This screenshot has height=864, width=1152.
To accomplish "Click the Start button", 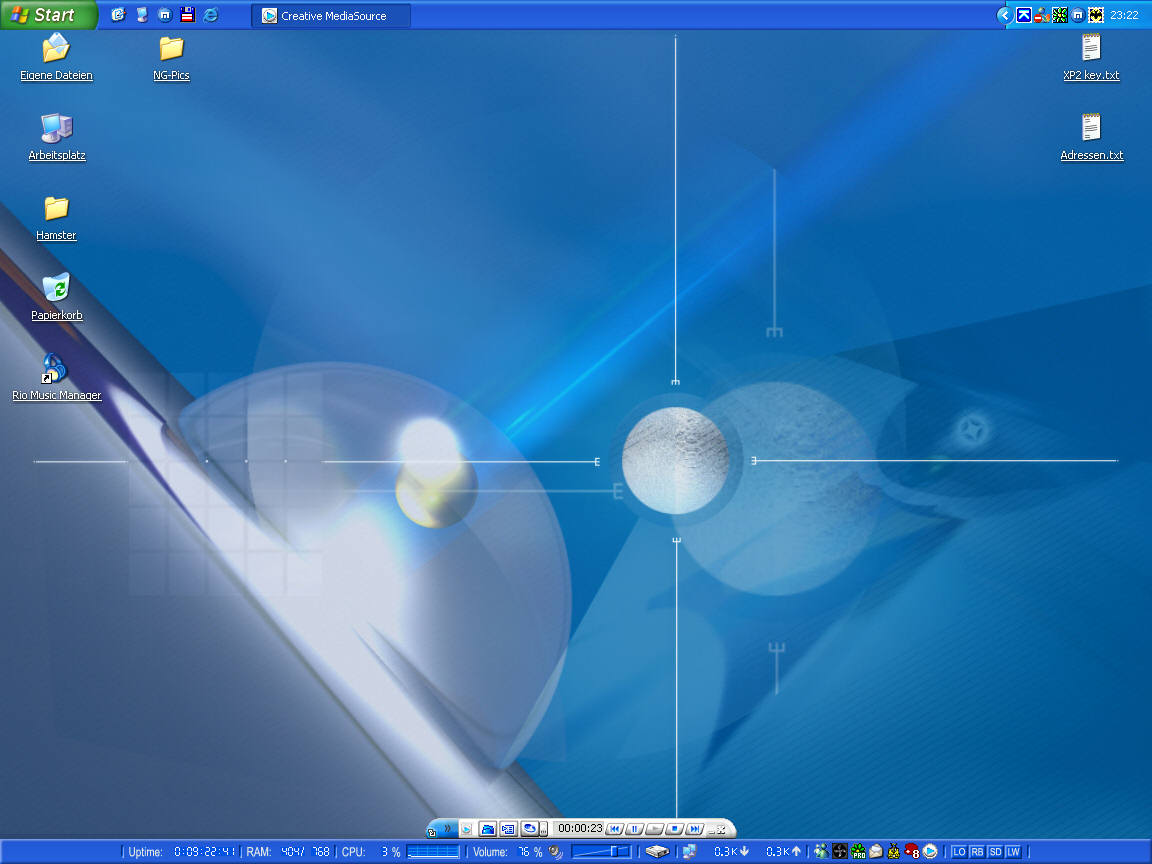I will pos(48,15).
